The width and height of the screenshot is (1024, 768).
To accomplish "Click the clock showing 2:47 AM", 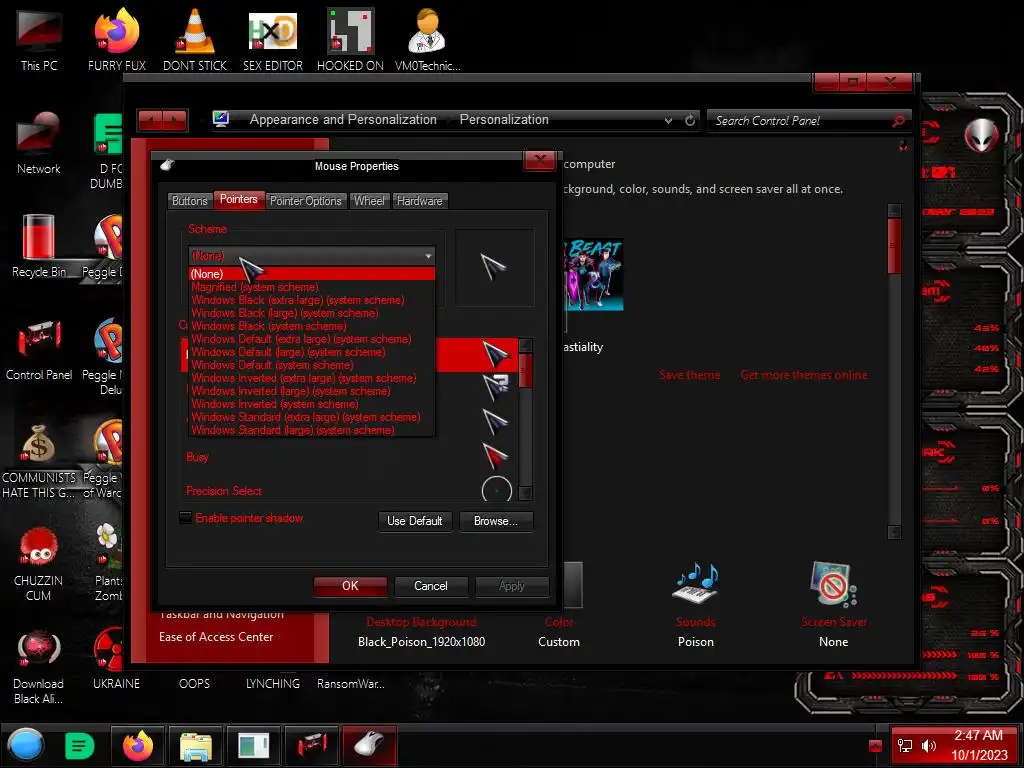I will point(978,735).
